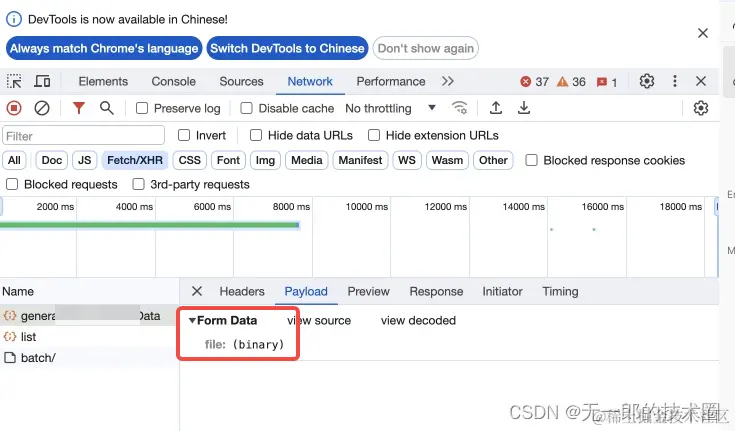This screenshot has height=431, width=735.
Task: Dismiss the language info banner
Action: (703, 33)
